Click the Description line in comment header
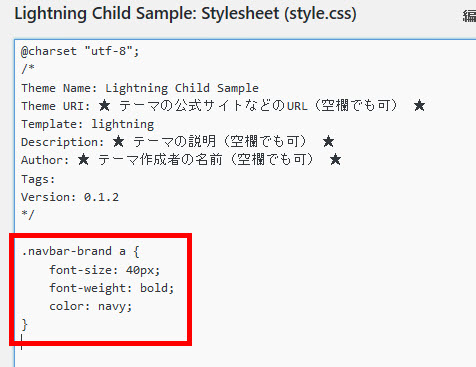 tap(178, 142)
